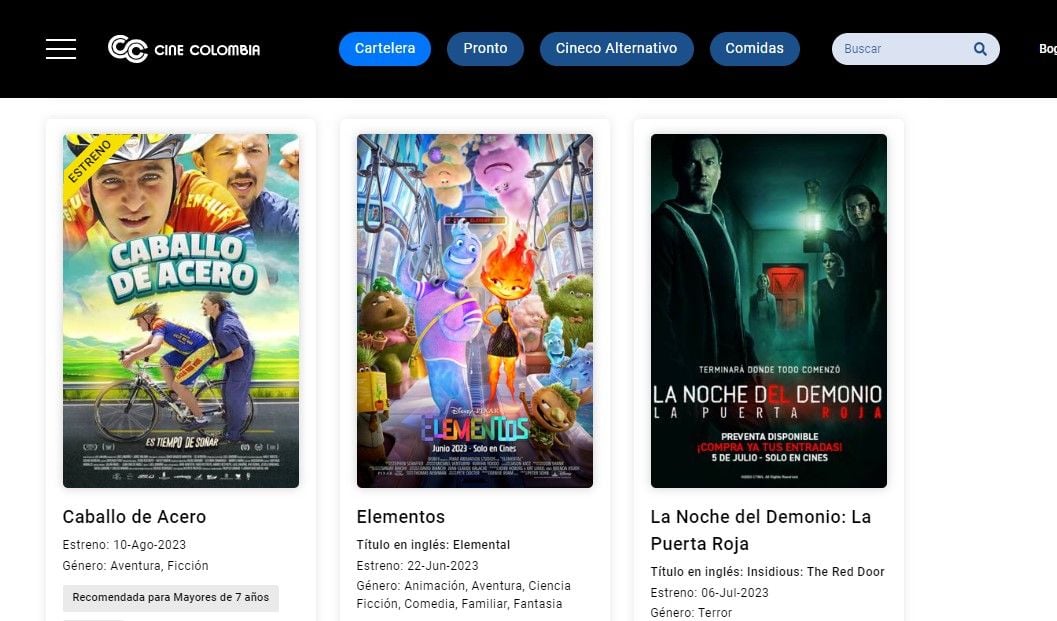Open La Noche del Demonio: La Puerta Roja
Viewport: 1057px width, 621px height.
coord(760,530)
